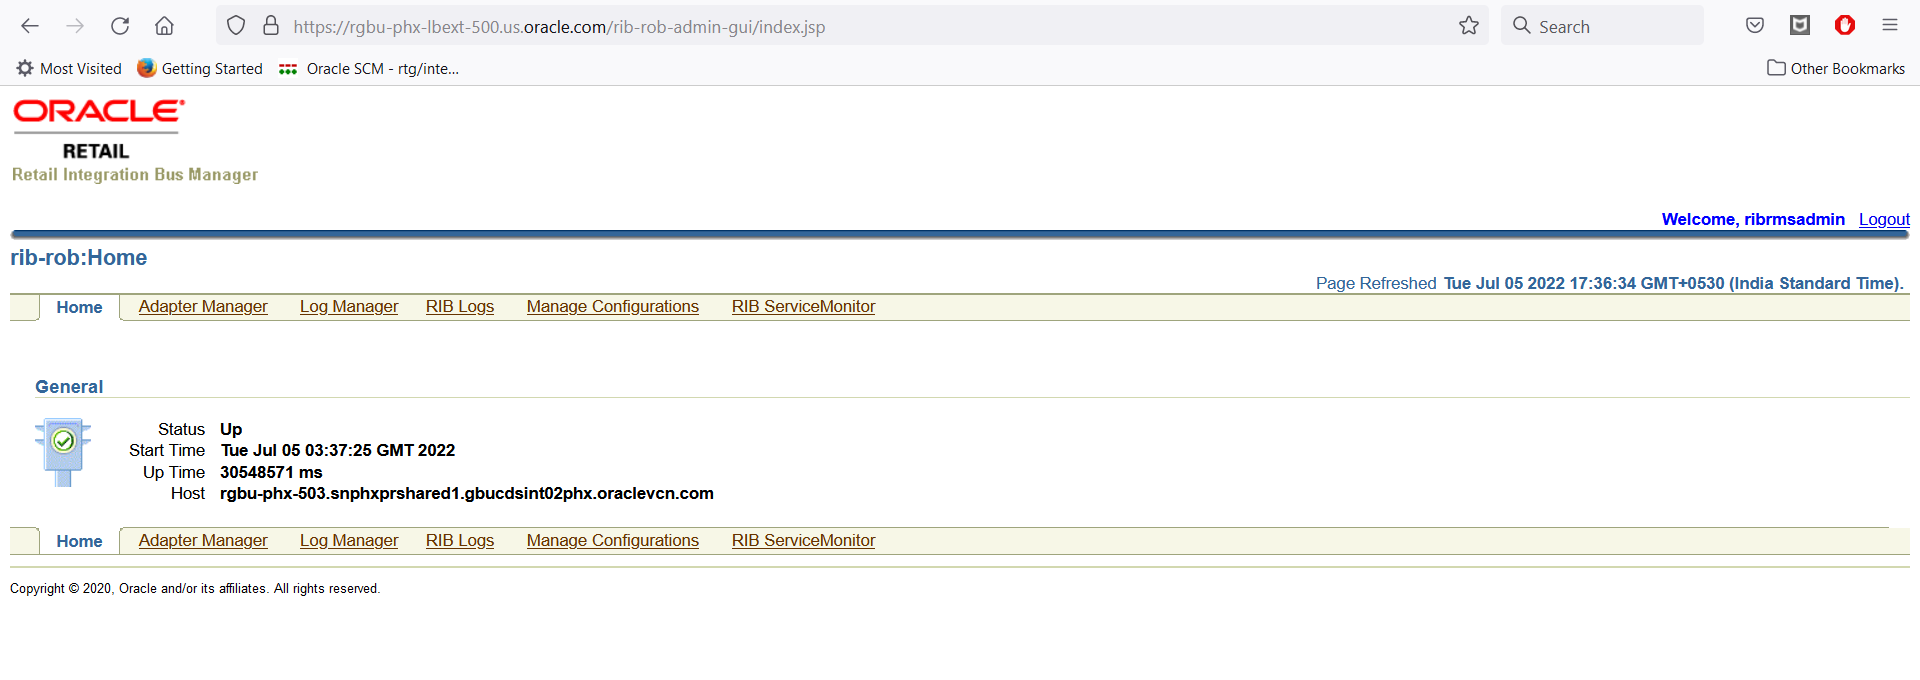Select the bottom Home tab
This screenshot has height=680, width=1920.
coord(79,541)
